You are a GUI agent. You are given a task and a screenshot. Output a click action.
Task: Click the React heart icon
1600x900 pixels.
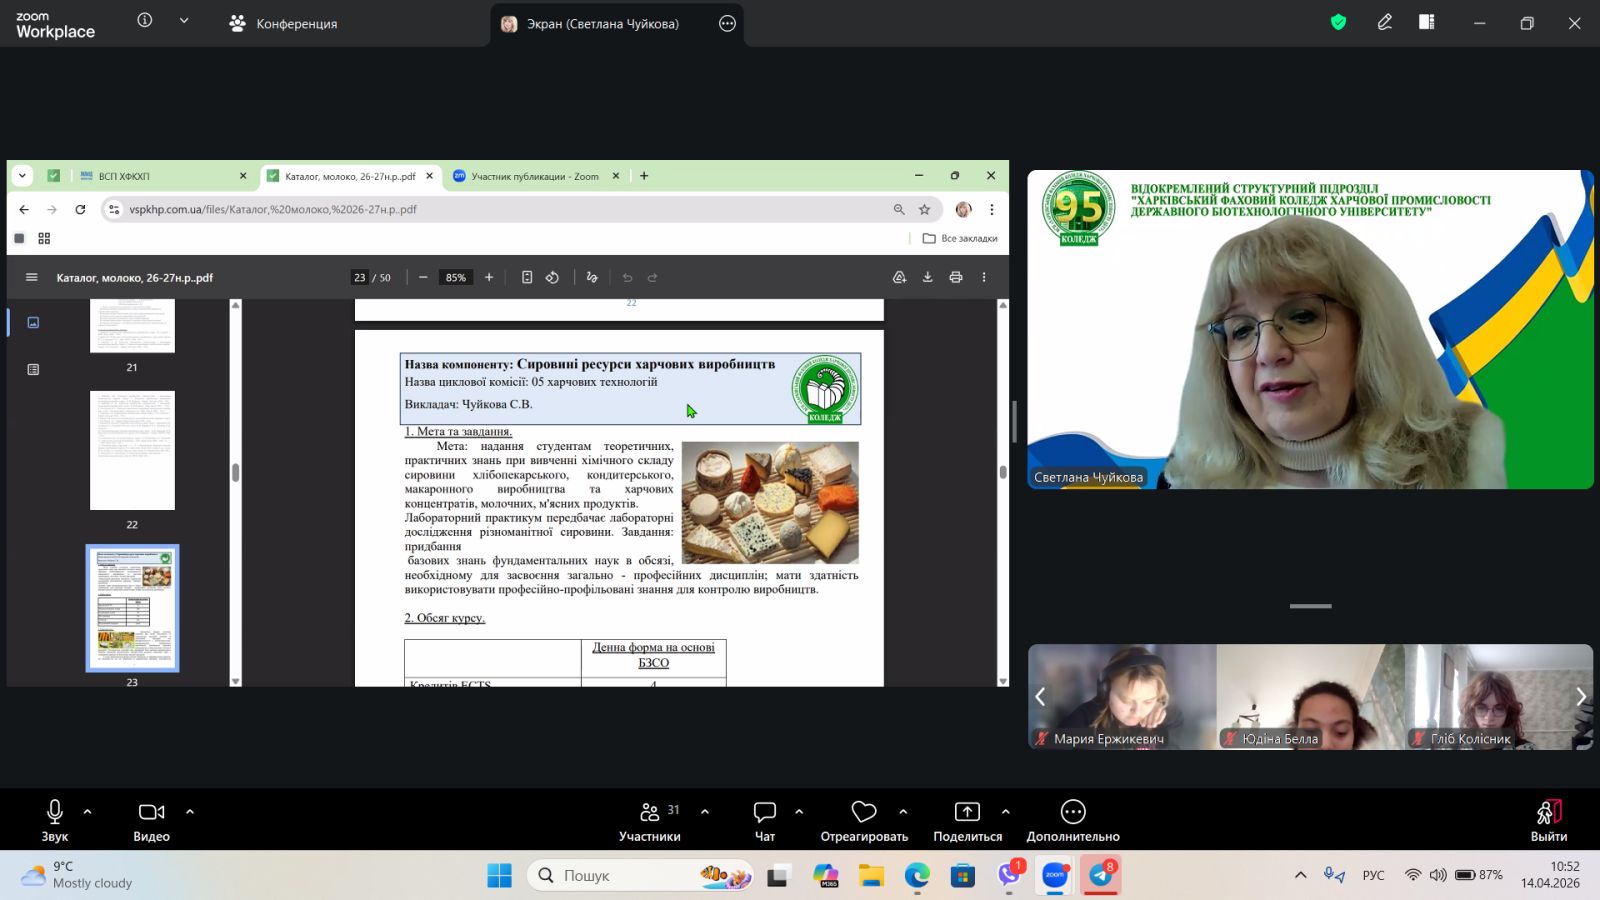coord(864,820)
